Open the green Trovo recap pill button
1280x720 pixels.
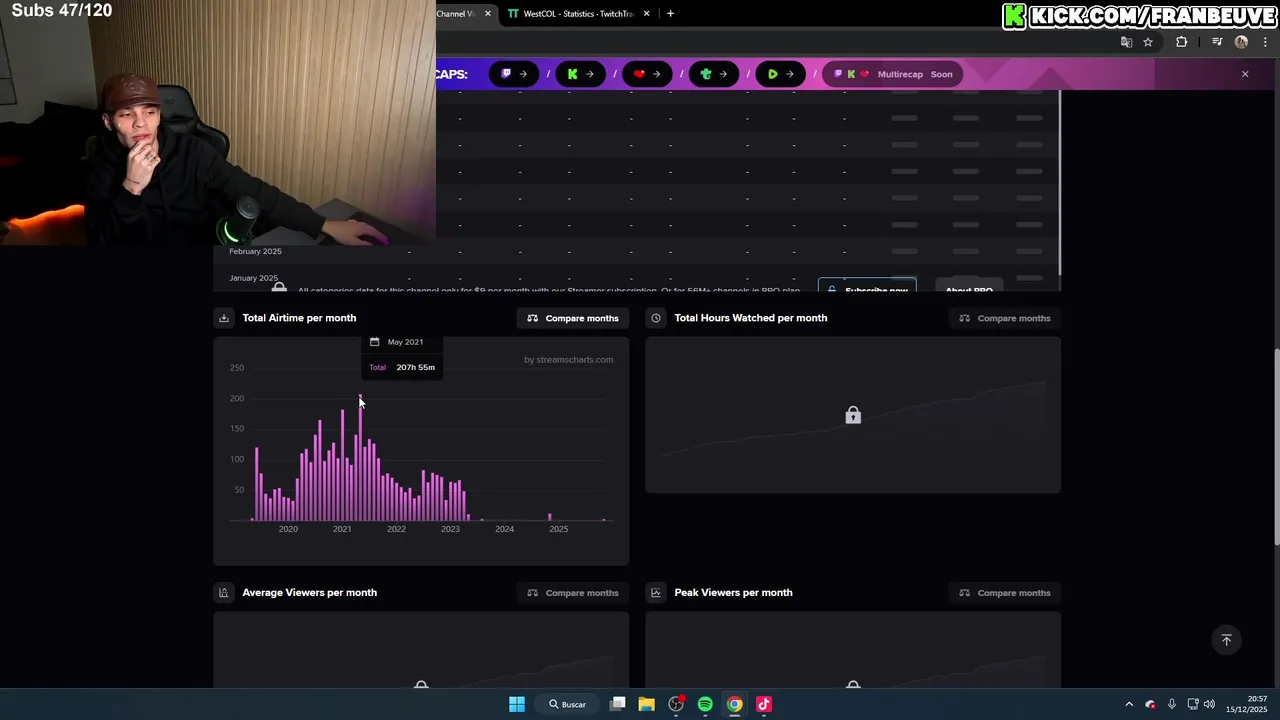pos(714,74)
